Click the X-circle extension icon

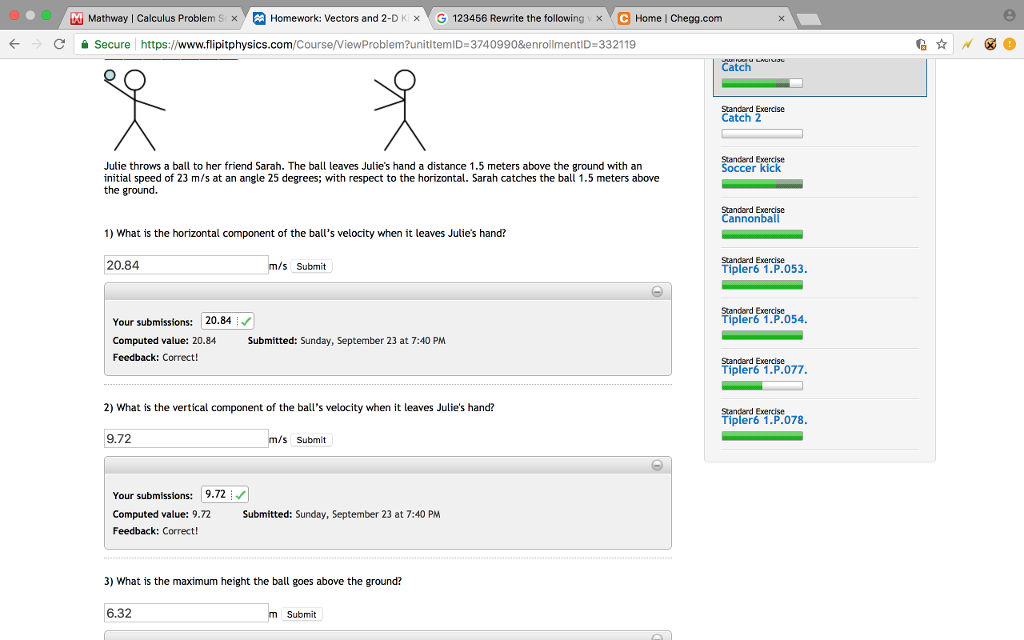pyautogui.click(x=989, y=45)
